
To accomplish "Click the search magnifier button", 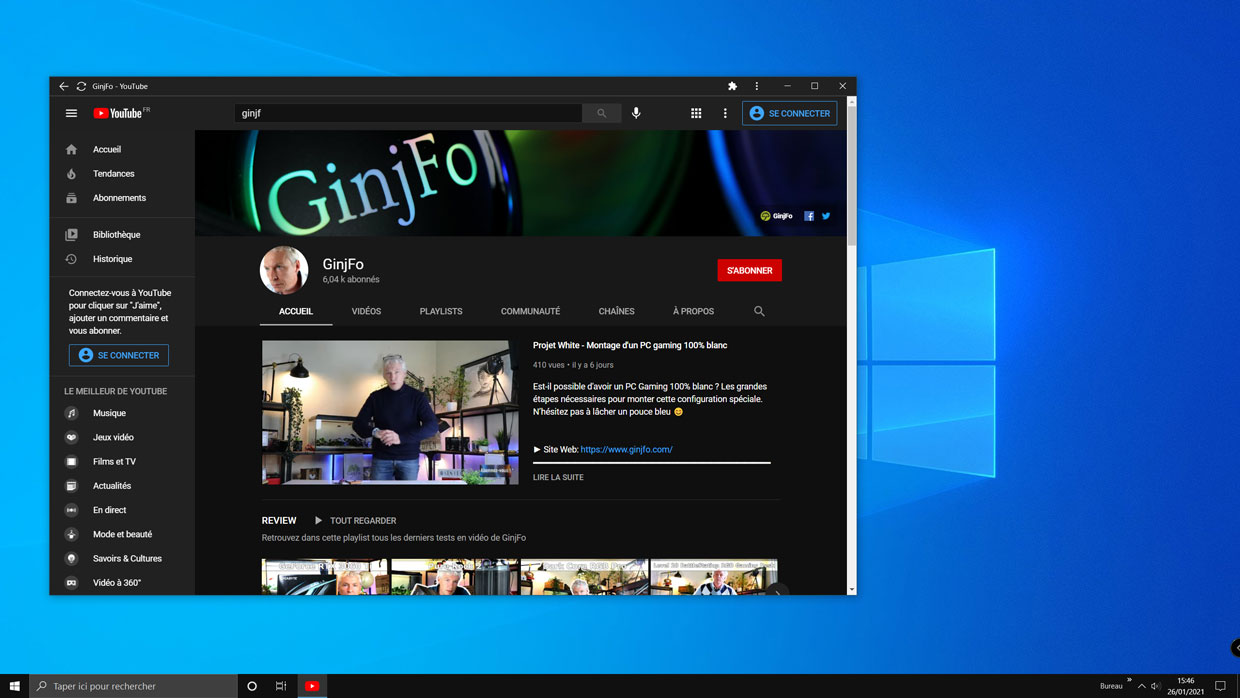I will (601, 113).
